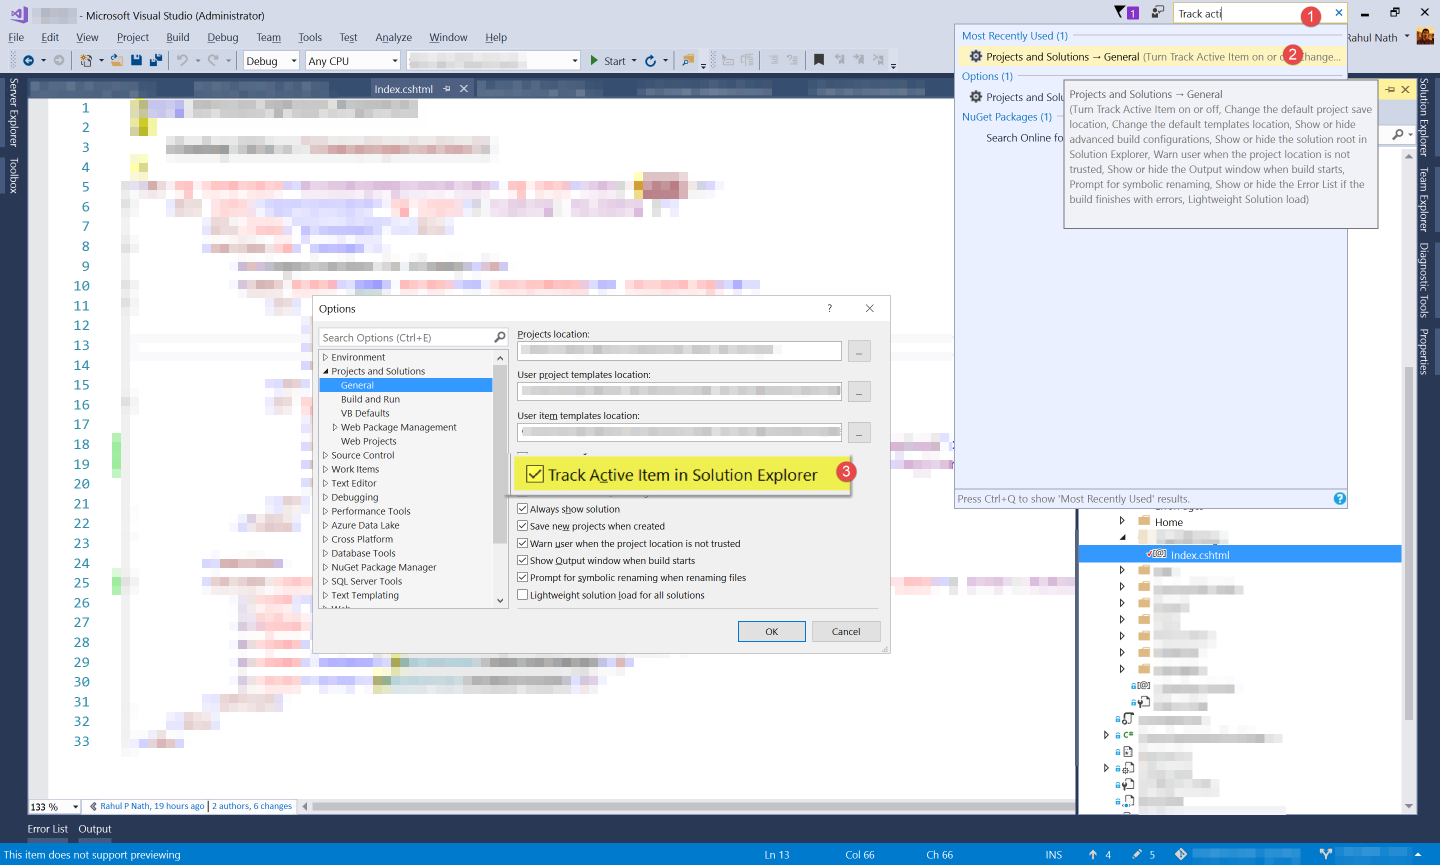
Task: Open Find in Files from the toolbar
Action: click(688, 61)
